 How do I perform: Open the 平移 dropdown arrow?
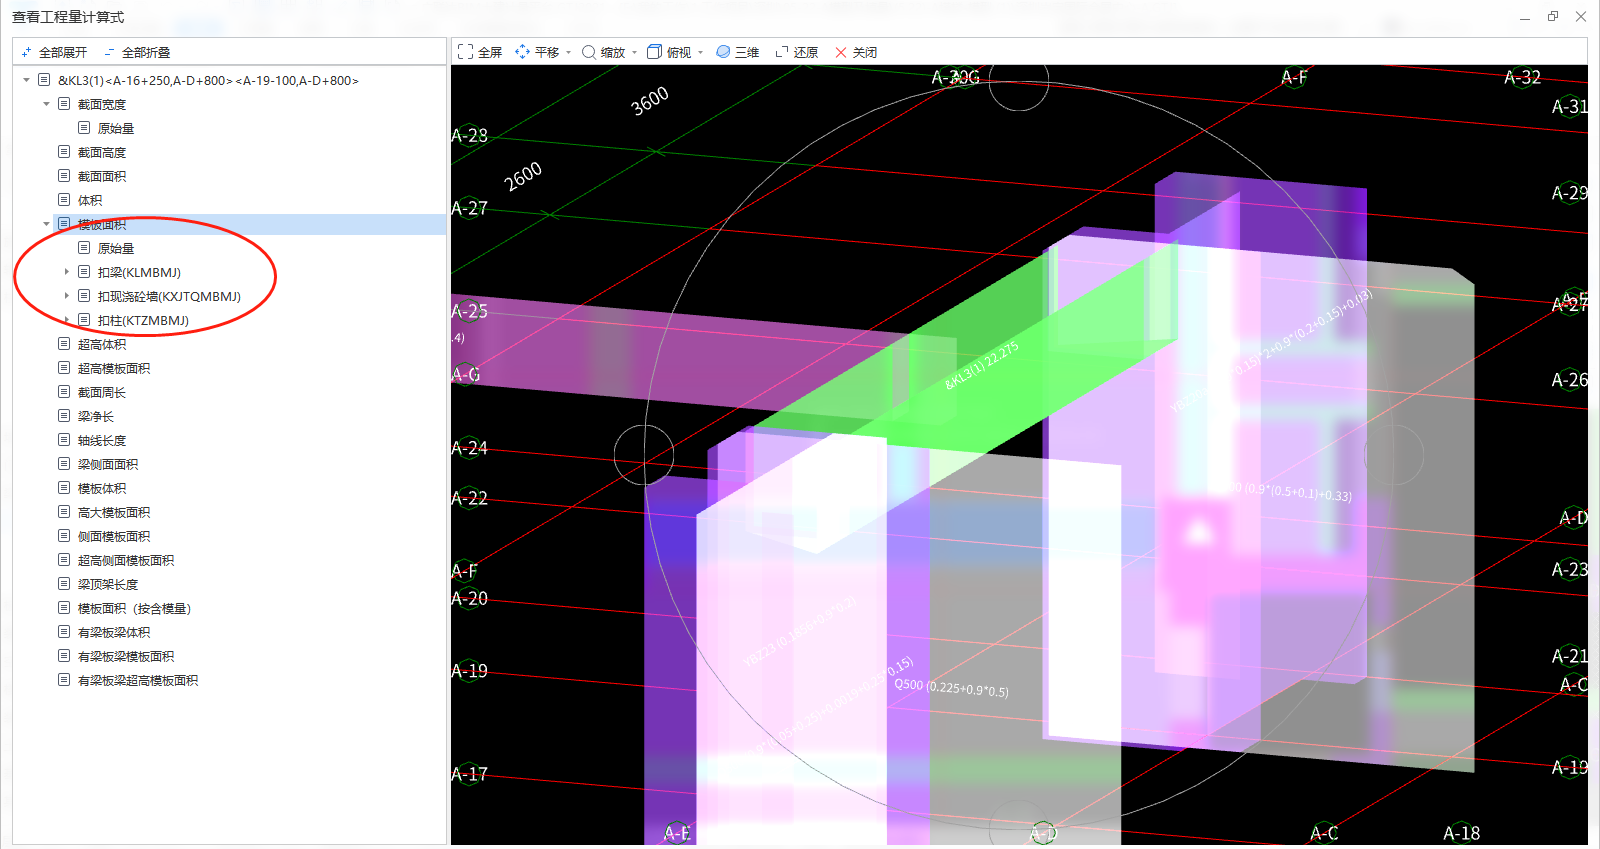pos(568,52)
